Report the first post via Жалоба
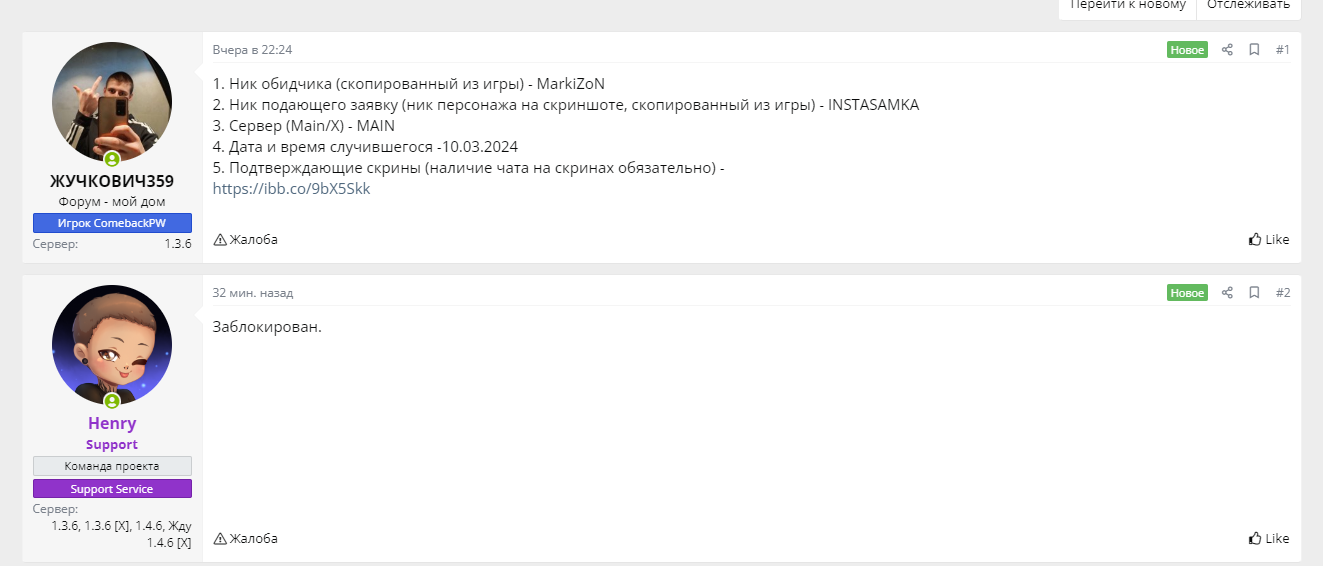 tap(246, 240)
